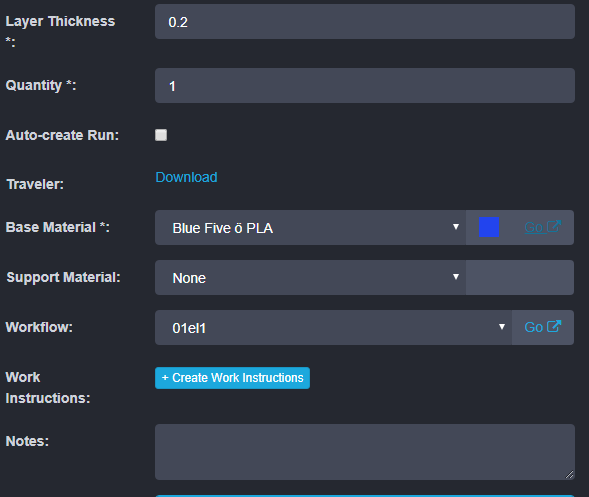Viewport: 589px width, 497px height.
Task: Click the 'Base Material *:' label text
Action: pos(57,227)
